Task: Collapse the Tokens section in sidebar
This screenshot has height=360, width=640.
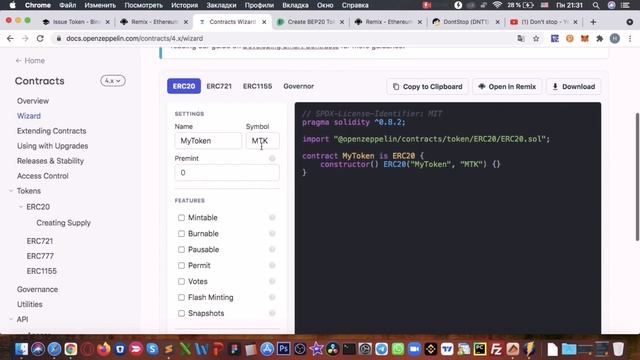Action: pos(11,191)
